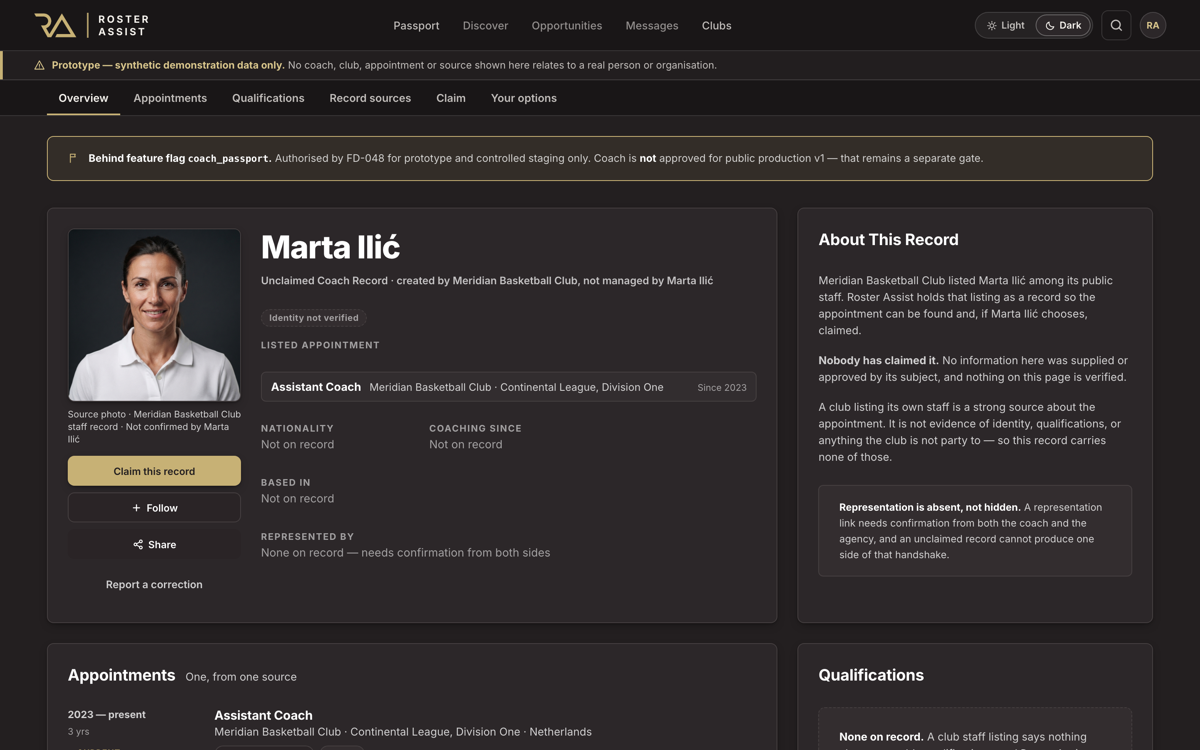Screen dimensions: 1200x750
Task: Switch to the Qualifications tab
Action: [x=268, y=98]
